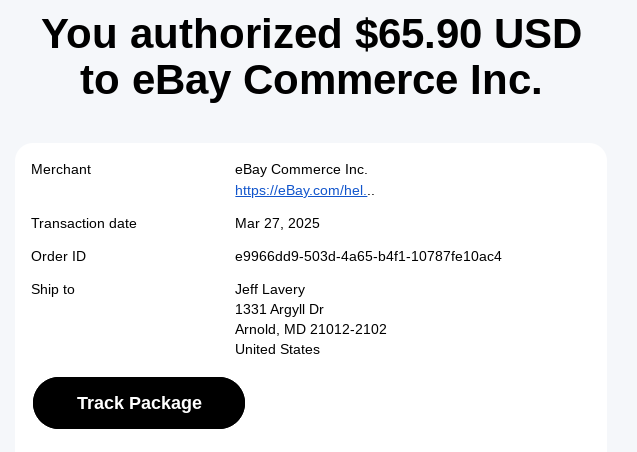Screen dimensions: 637x452
Task: Click the Order ID label
Action: coord(59,256)
